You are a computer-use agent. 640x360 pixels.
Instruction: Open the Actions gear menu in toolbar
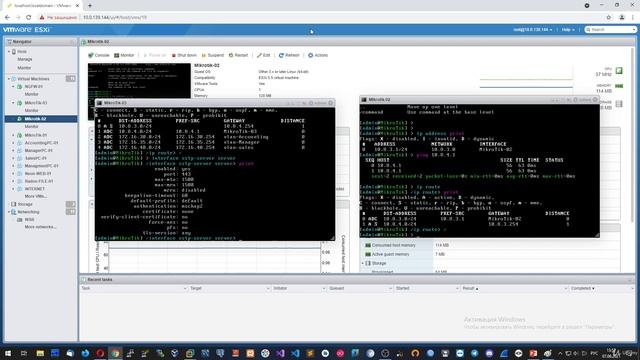click(x=318, y=55)
